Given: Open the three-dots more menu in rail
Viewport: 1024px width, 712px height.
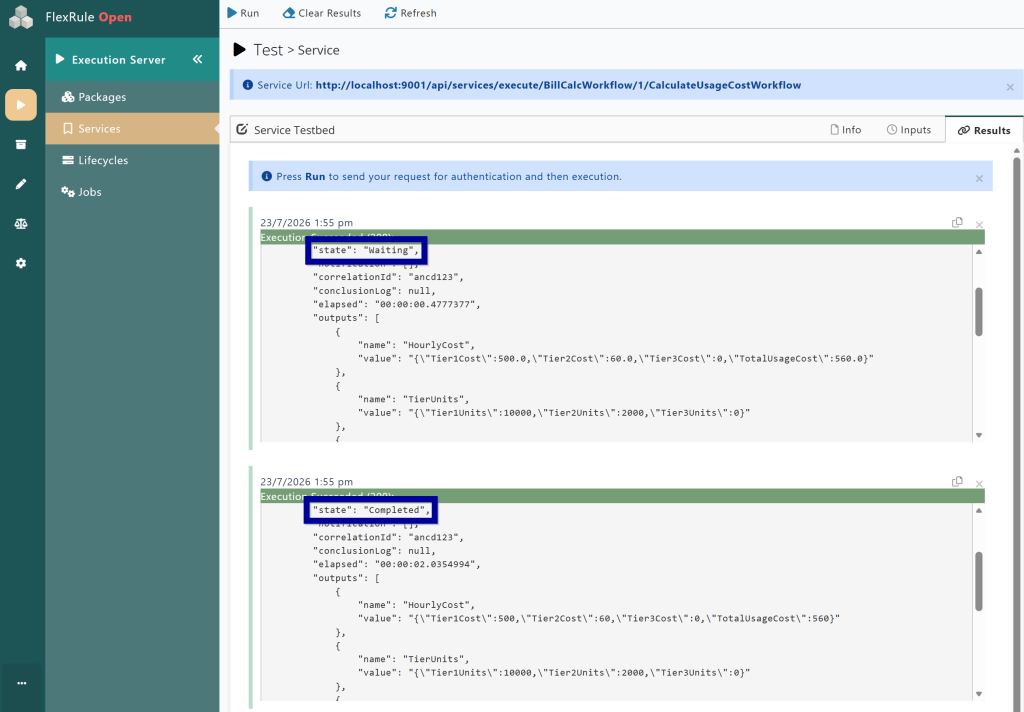Looking at the screenshot, I should pos(22,683).
